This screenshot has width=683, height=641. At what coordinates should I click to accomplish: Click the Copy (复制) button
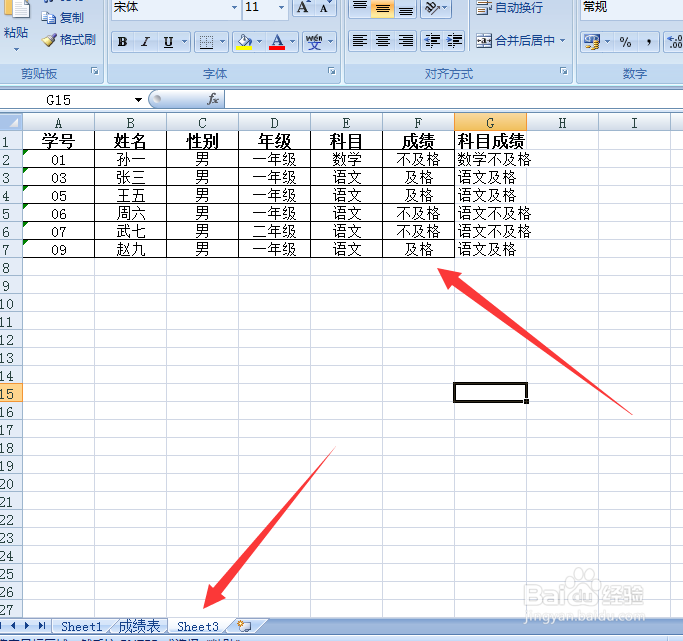(x=63, y=17)
